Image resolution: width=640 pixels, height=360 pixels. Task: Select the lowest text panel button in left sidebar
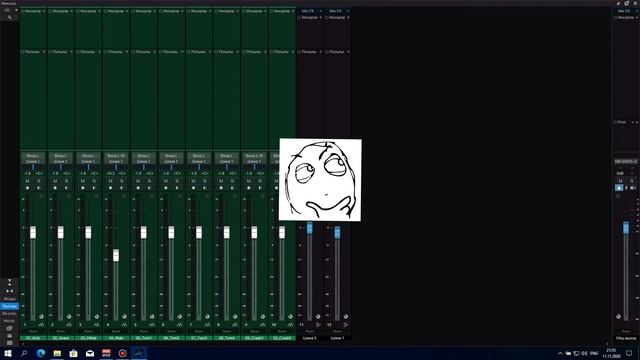[x=9, y=321]
